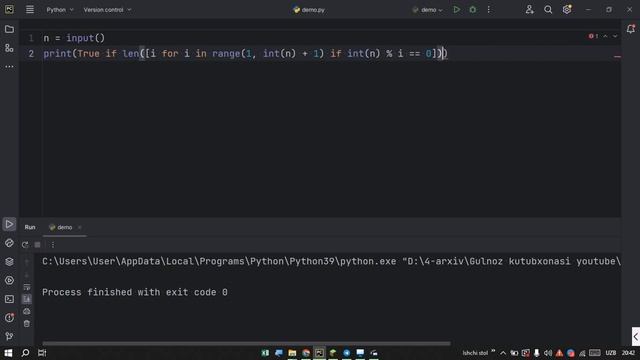Open the Terminal tool window
This screenshot has height=360, width=640.
coord(9,299)
